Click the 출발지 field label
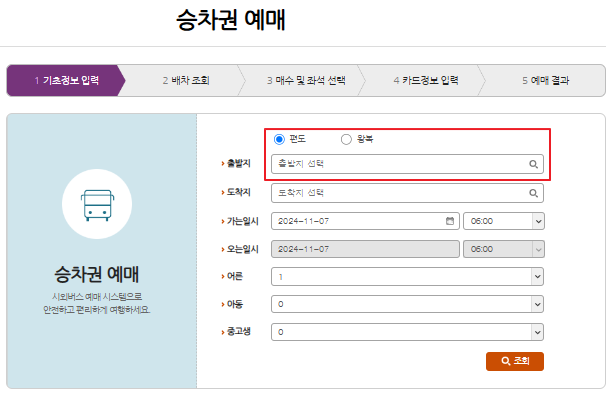The height and width of the screenshot is (394, 614). [x=238, y=163]
